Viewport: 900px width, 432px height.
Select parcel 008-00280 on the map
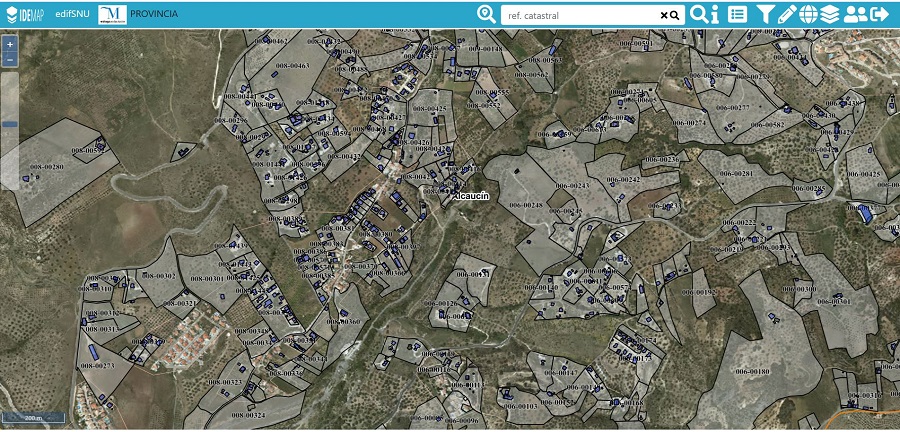[x=47, y=167]
